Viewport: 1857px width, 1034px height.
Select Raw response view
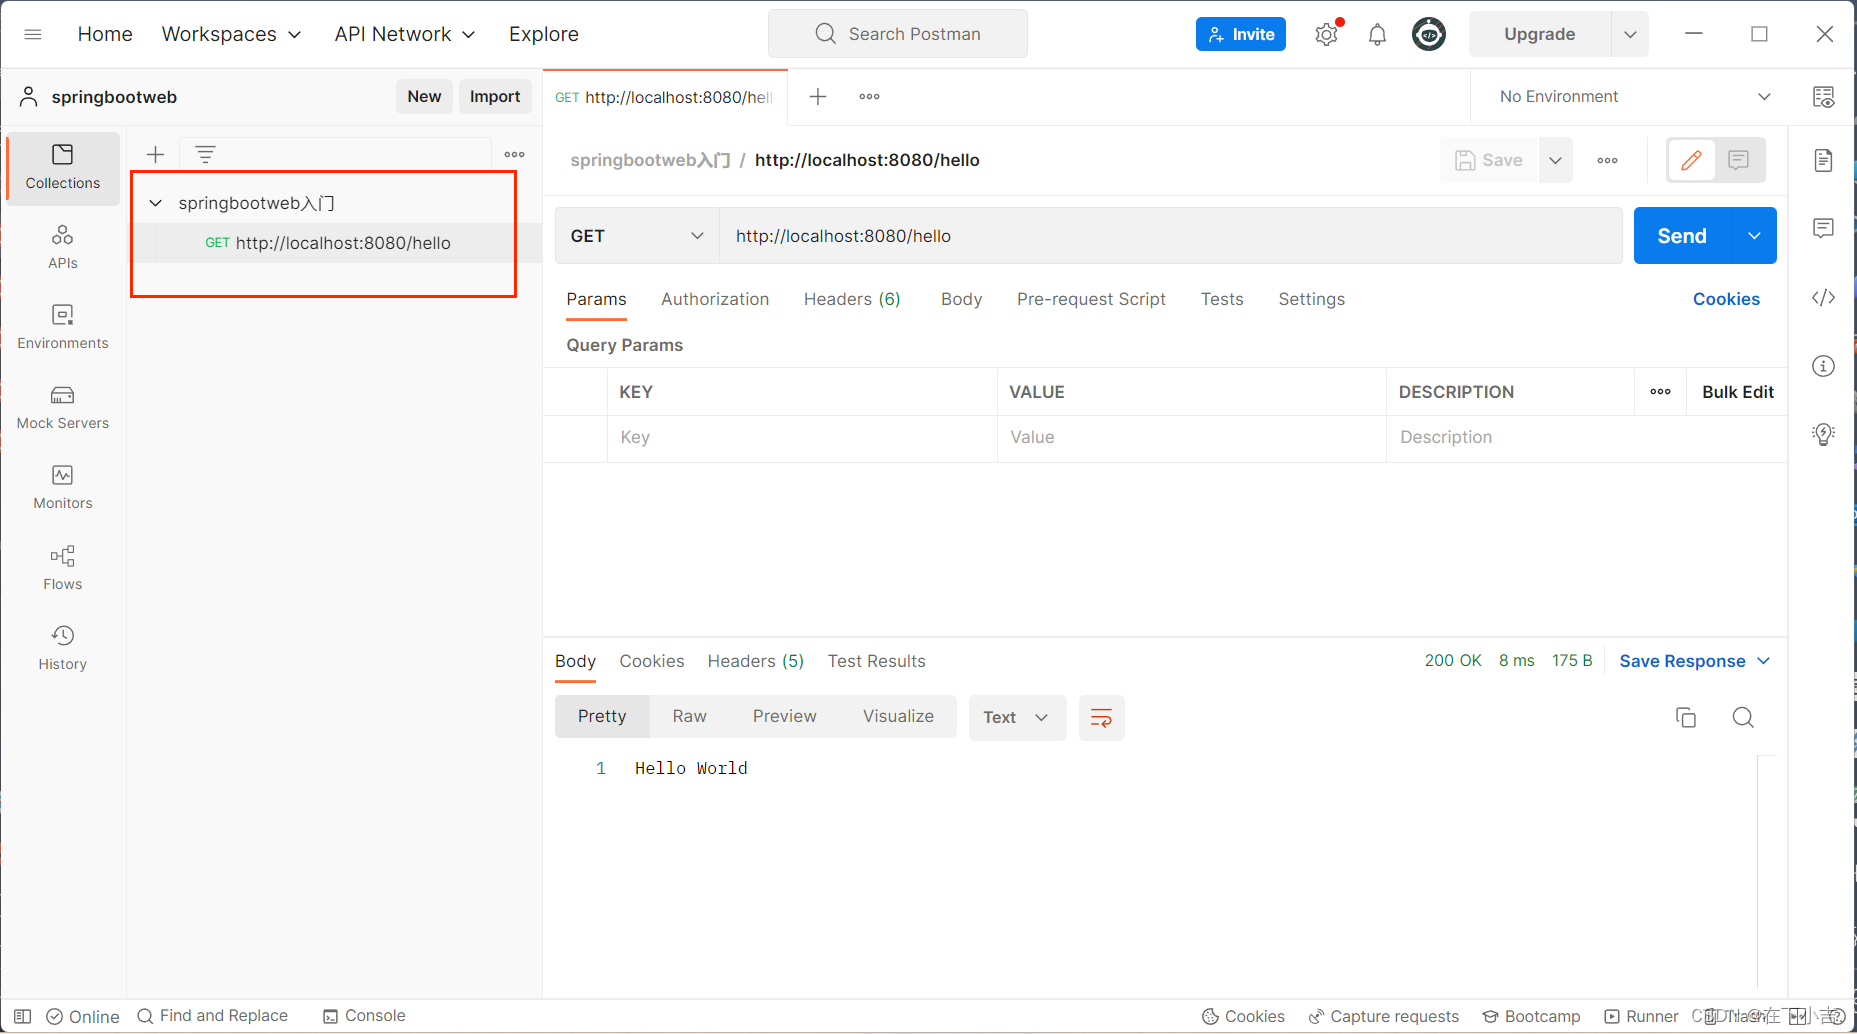(x=689, y=716)
